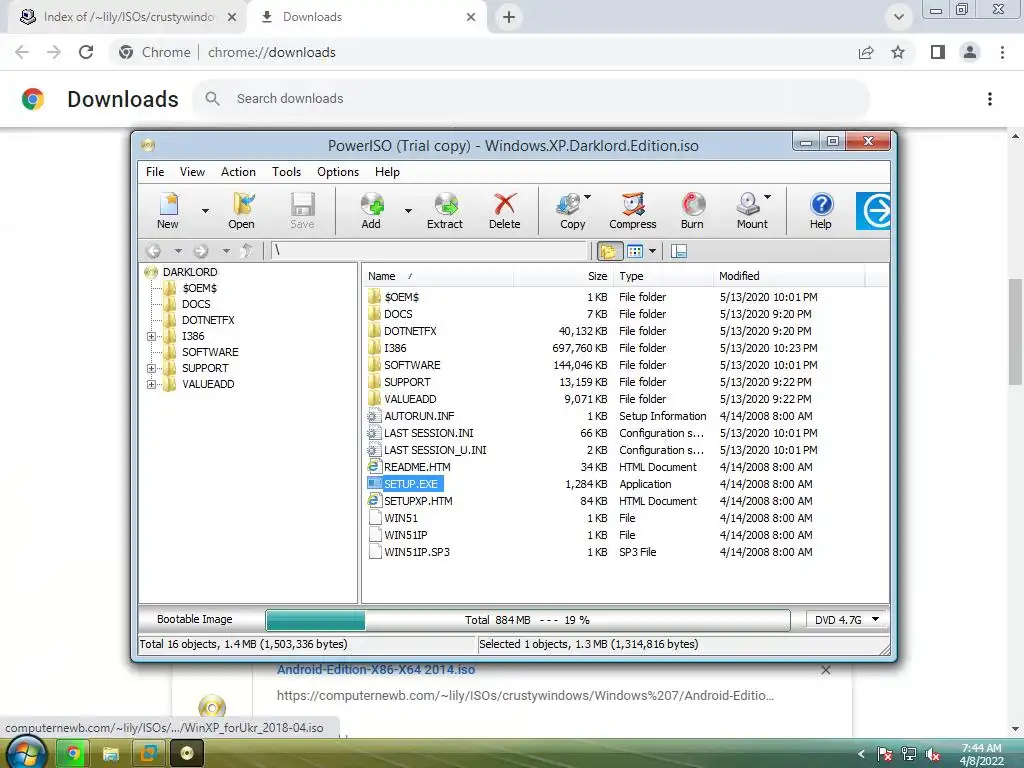Sort by the Size column header
Screen dimensions: 1024x768
pyautogui.click(x=564, y=276)
